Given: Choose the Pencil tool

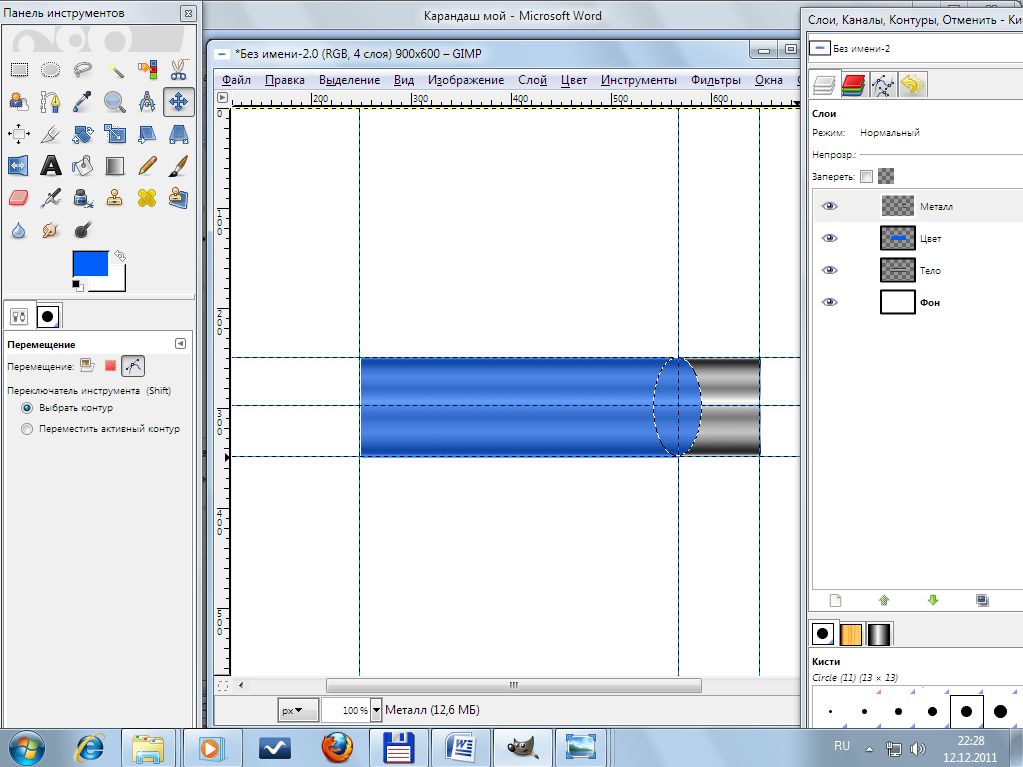Looking at the screenshot, I should coord(147,165).
